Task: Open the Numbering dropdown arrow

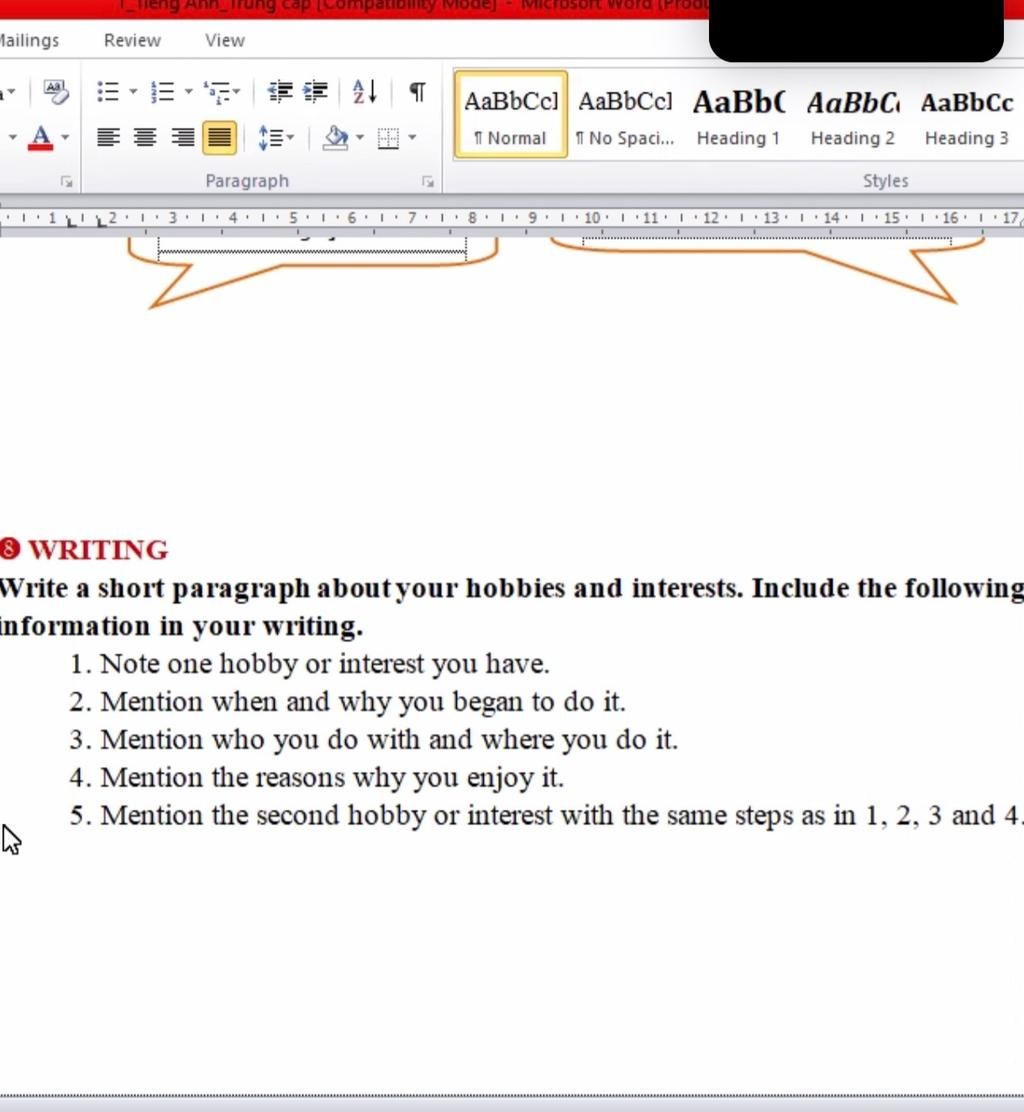Action: click(x=188, y=91)
